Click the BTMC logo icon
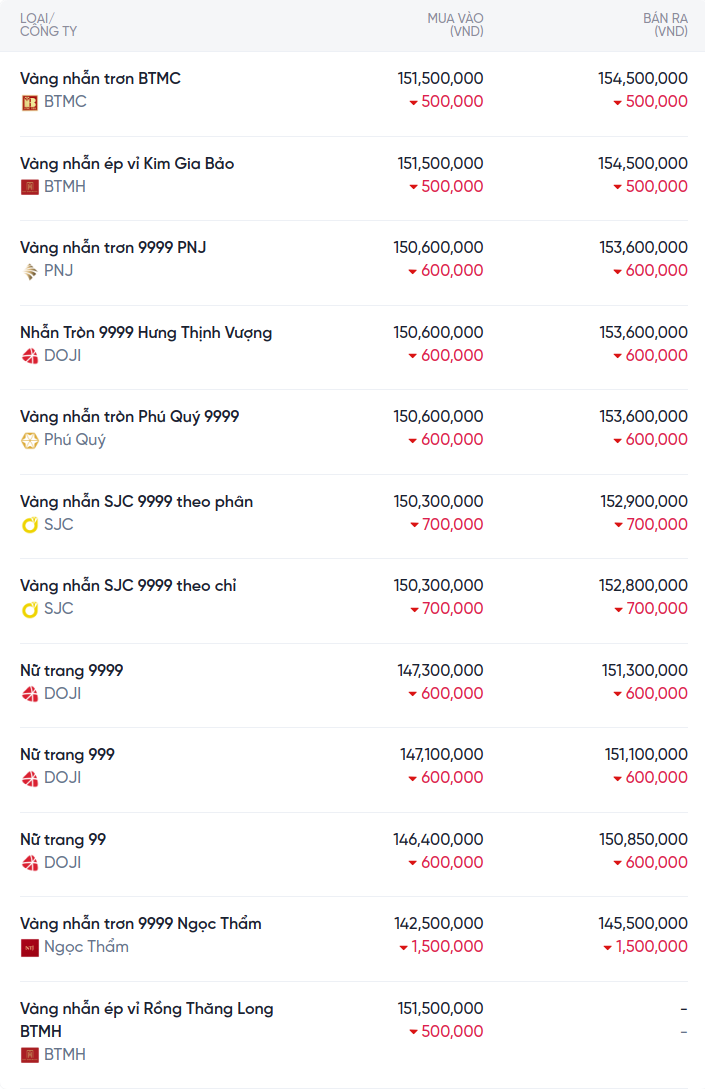 pos(30,102)
